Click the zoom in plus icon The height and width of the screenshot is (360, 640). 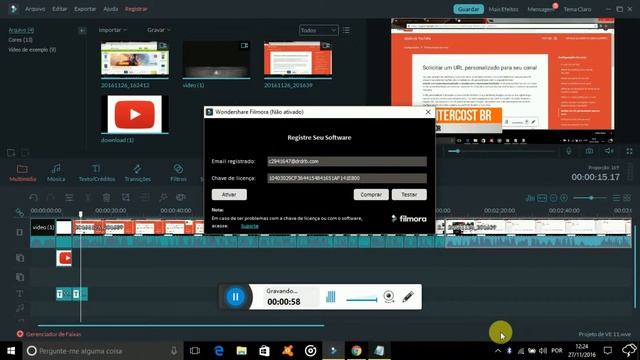coord(564,198)
